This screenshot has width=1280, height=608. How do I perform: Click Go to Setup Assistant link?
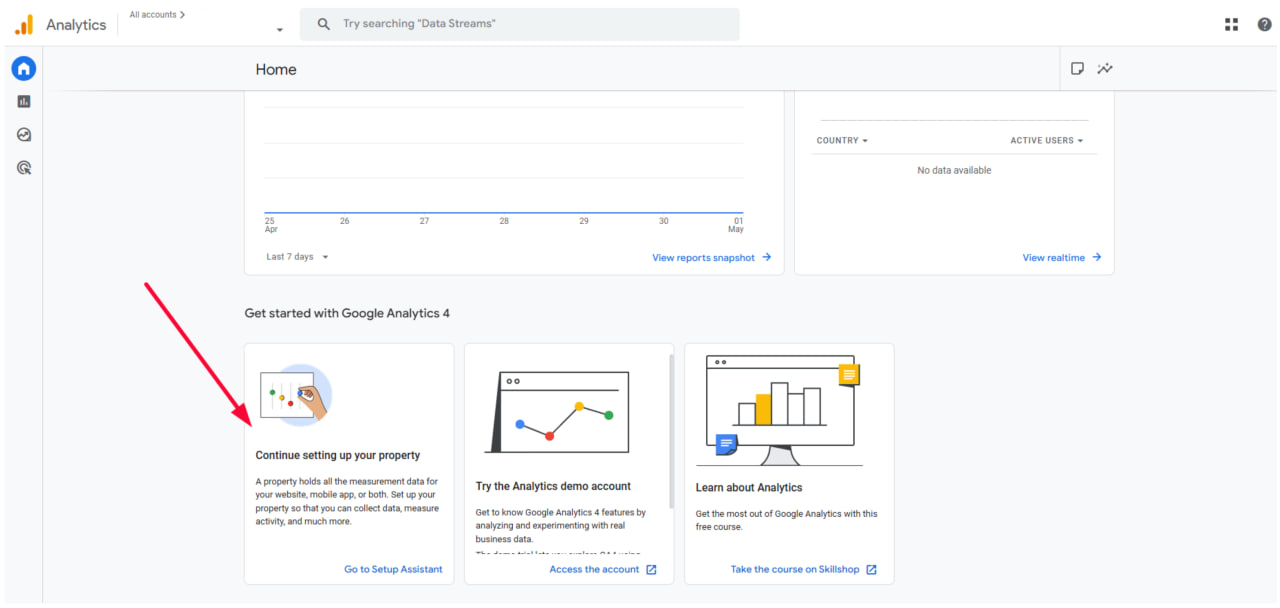(393, 570)
